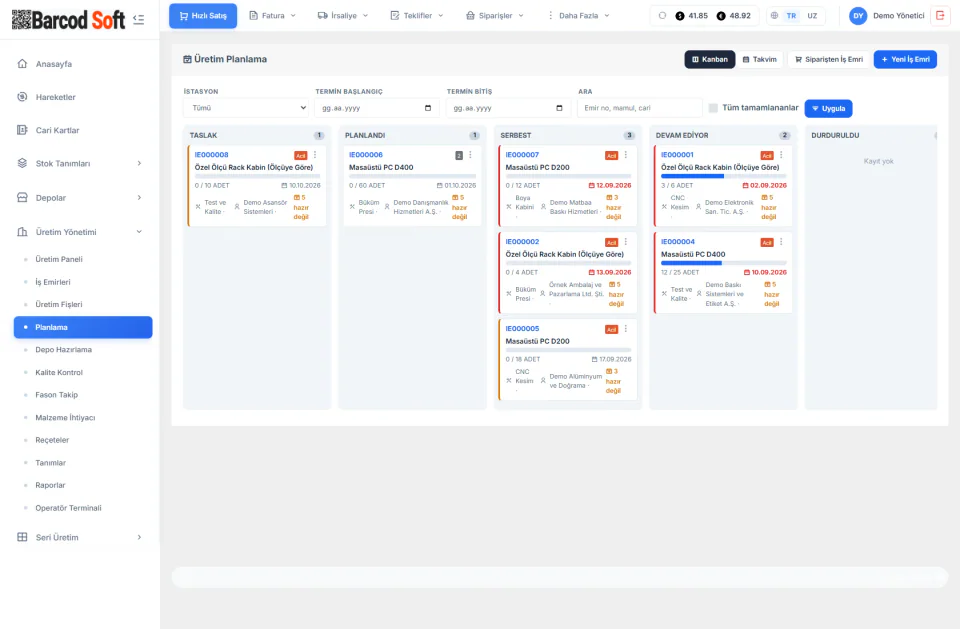The width and height of the screenshot is (960, 629).
Task: Click the progress bar on card IE000007
Action: 568,176
